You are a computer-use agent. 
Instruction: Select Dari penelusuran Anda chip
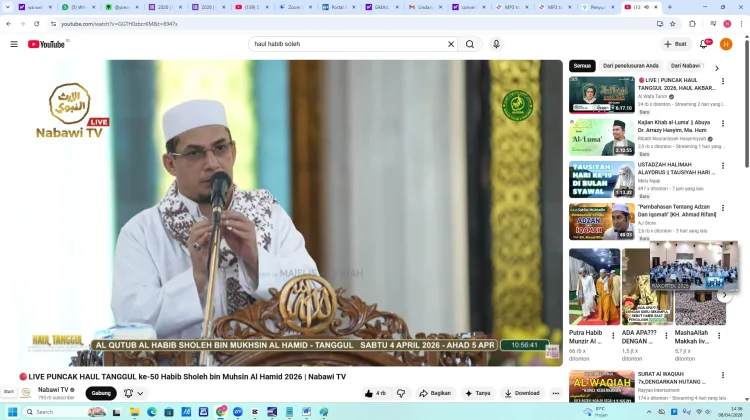[x=630, y=66]
